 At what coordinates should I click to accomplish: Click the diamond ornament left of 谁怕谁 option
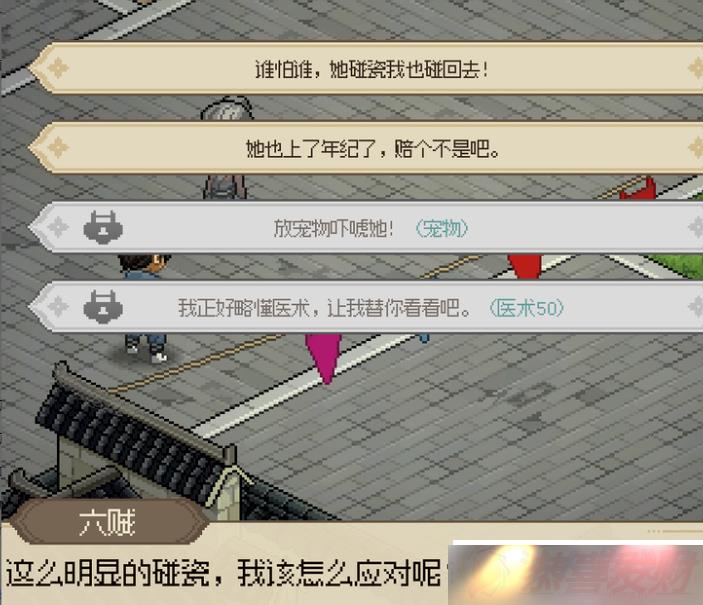(58, 68)
